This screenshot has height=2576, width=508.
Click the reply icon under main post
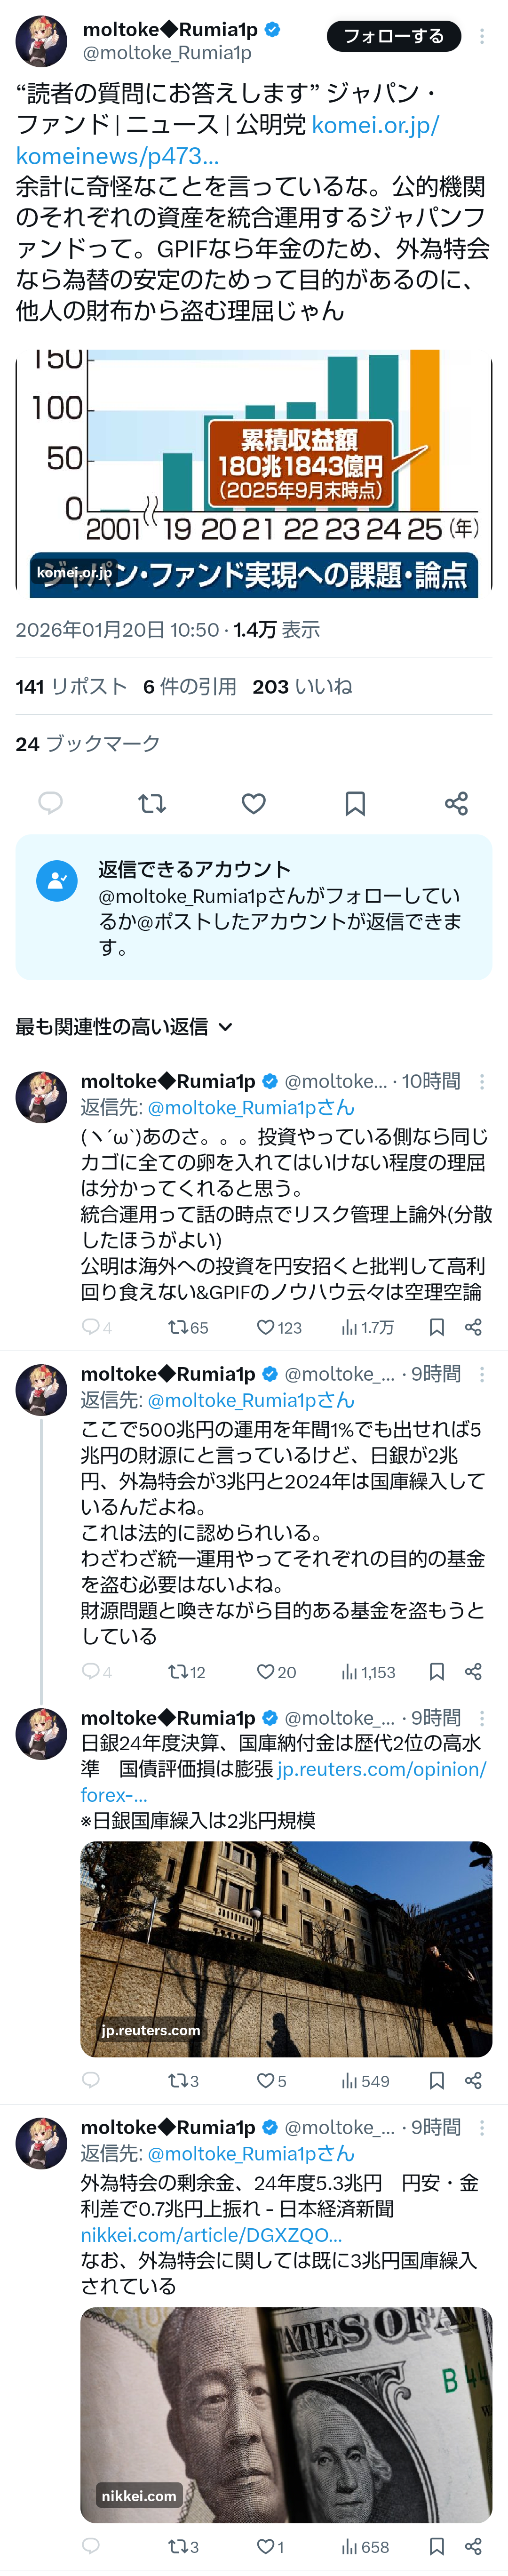click(x=50, y=803)
